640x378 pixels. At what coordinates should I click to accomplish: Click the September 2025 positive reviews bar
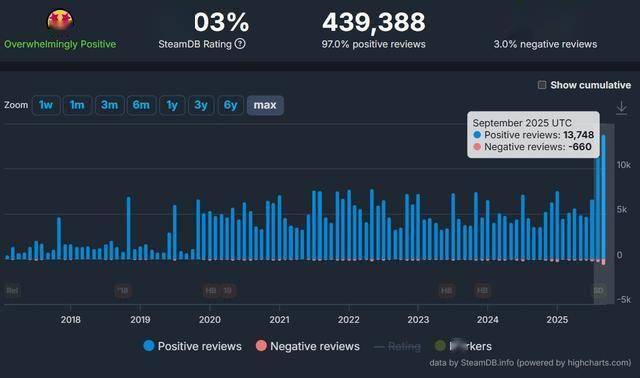(603, 197)
